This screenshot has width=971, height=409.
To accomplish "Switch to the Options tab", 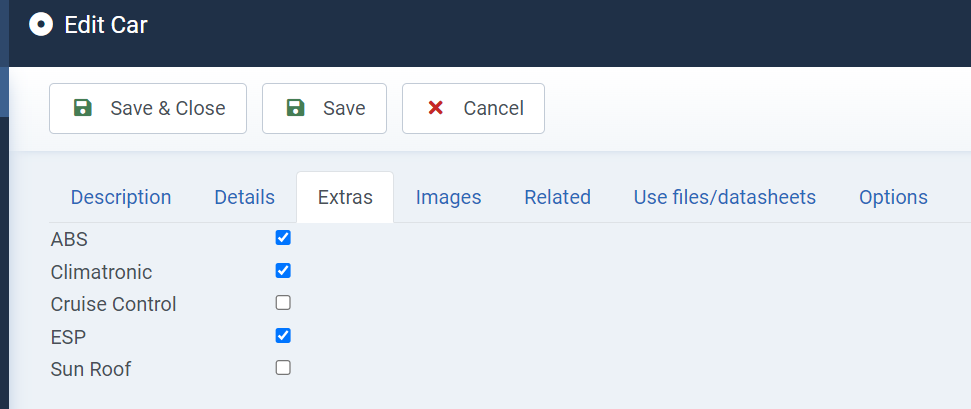I will click(893, 197).
